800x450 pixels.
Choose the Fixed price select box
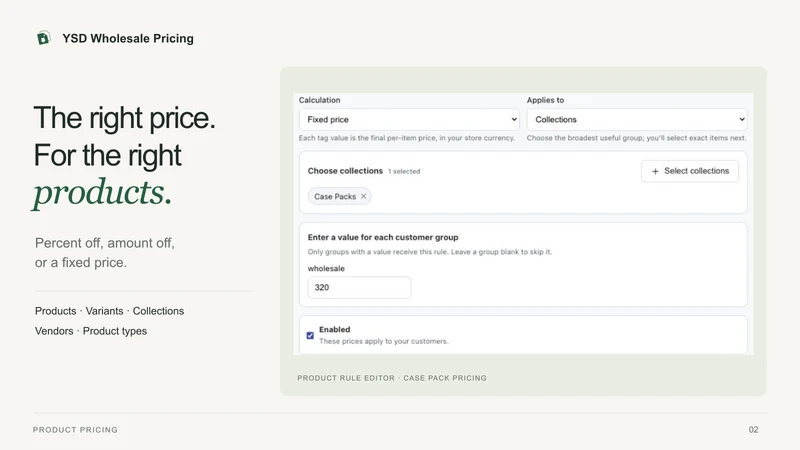click(x=409, y=119)
